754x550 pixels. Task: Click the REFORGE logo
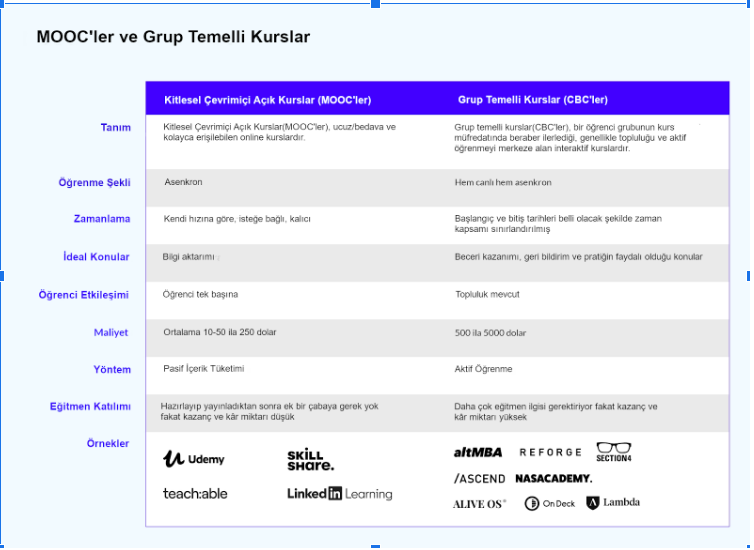pyautogui.click(x=551, y=452)
